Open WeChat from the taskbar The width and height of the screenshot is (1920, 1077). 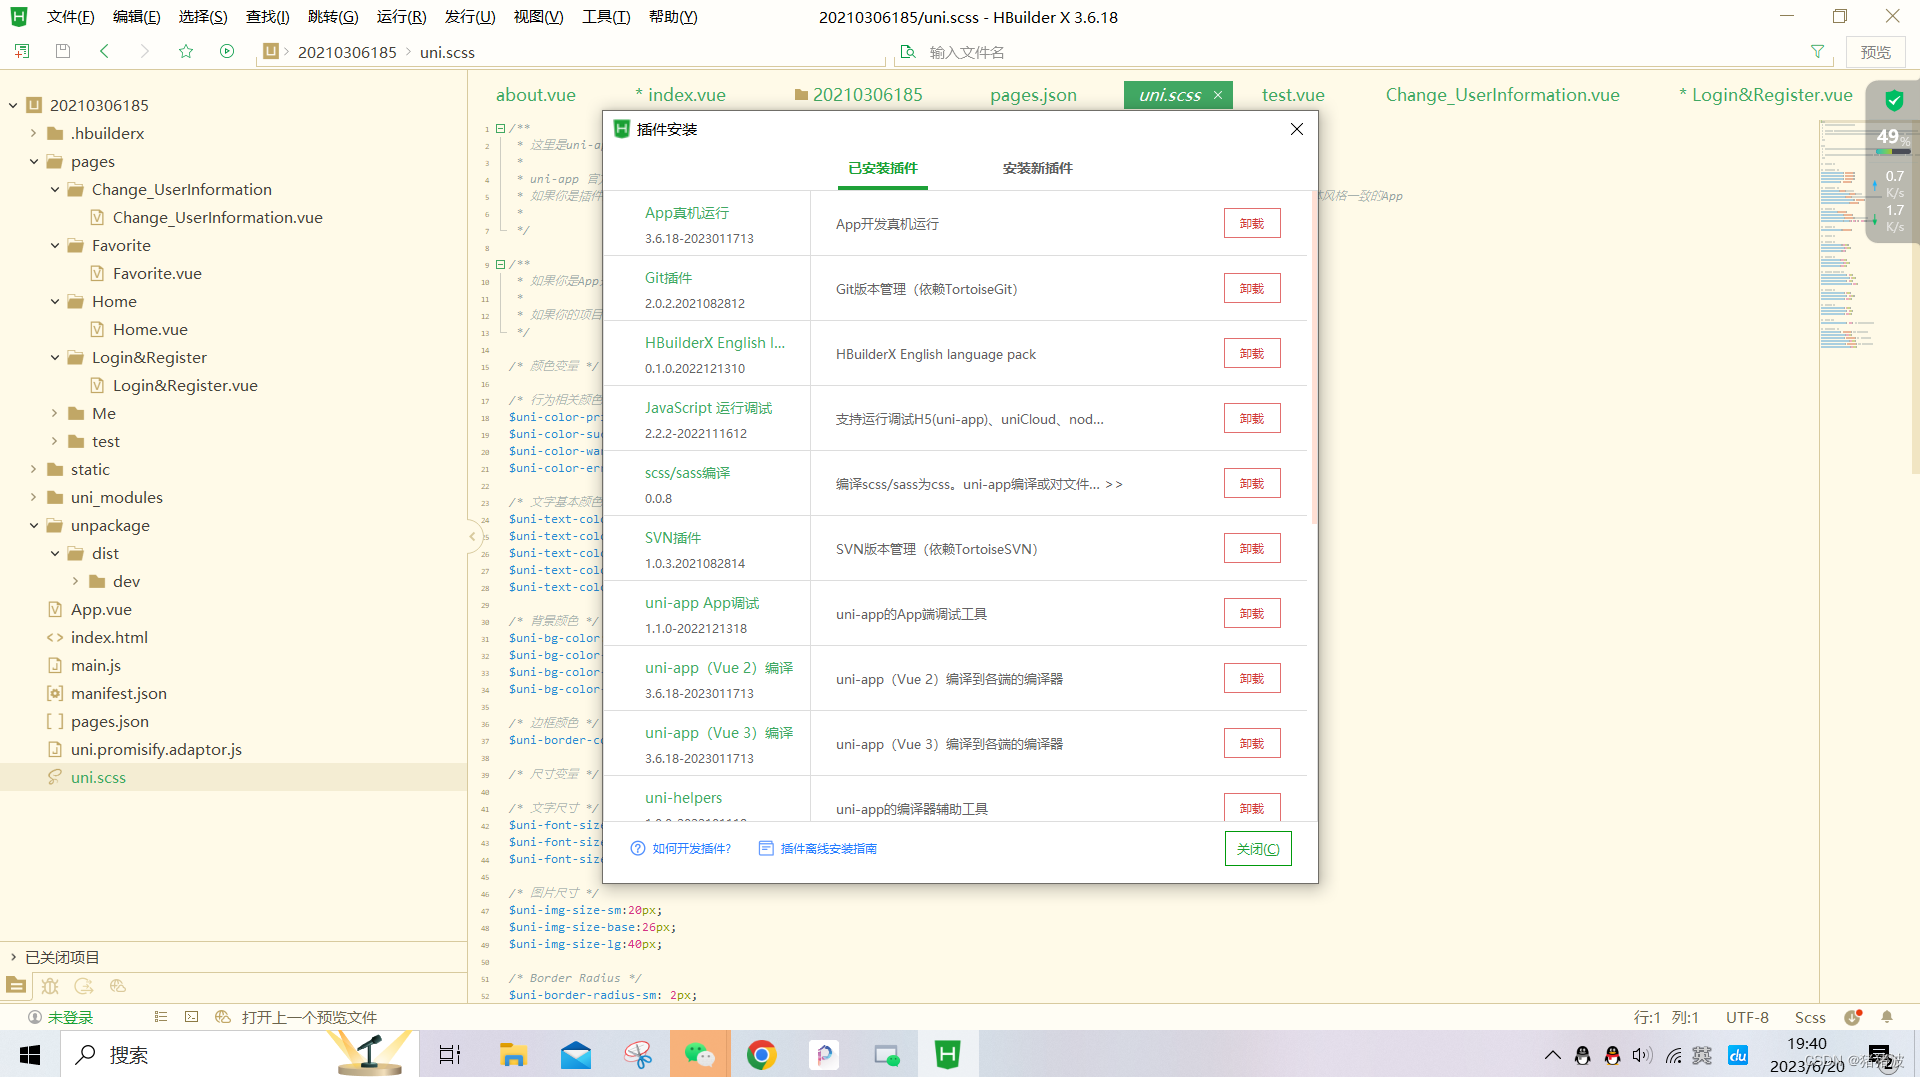[700, 1054]
